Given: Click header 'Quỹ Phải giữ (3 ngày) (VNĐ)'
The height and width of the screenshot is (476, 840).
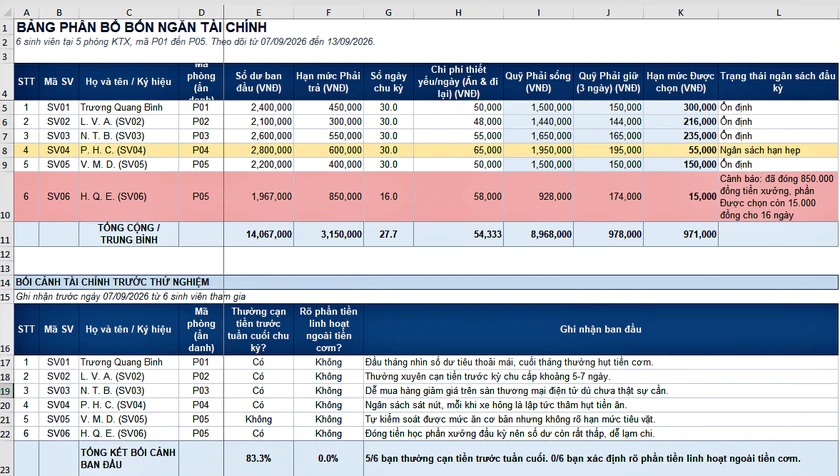Looking at the screenshot, I should [608, 82].
